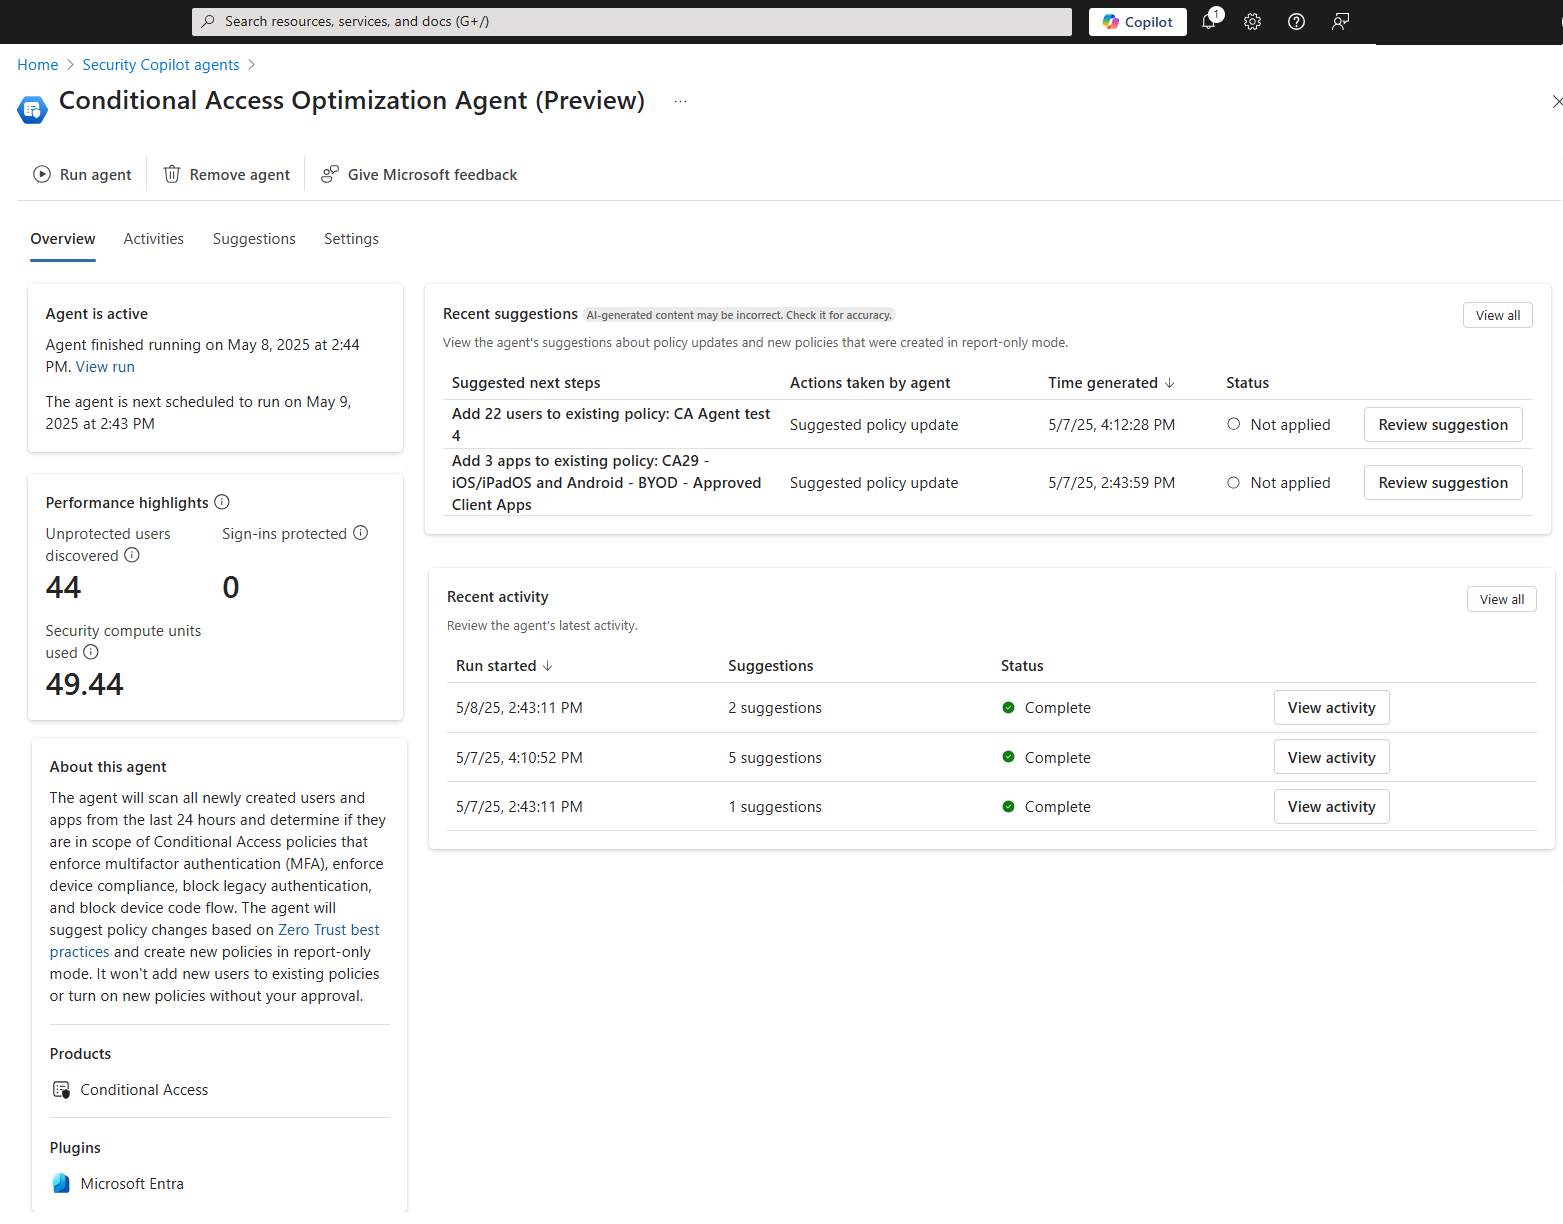1563x1224 pixels.
Task: Open the more options ellipsis beside title
Action: pos(680,101)
